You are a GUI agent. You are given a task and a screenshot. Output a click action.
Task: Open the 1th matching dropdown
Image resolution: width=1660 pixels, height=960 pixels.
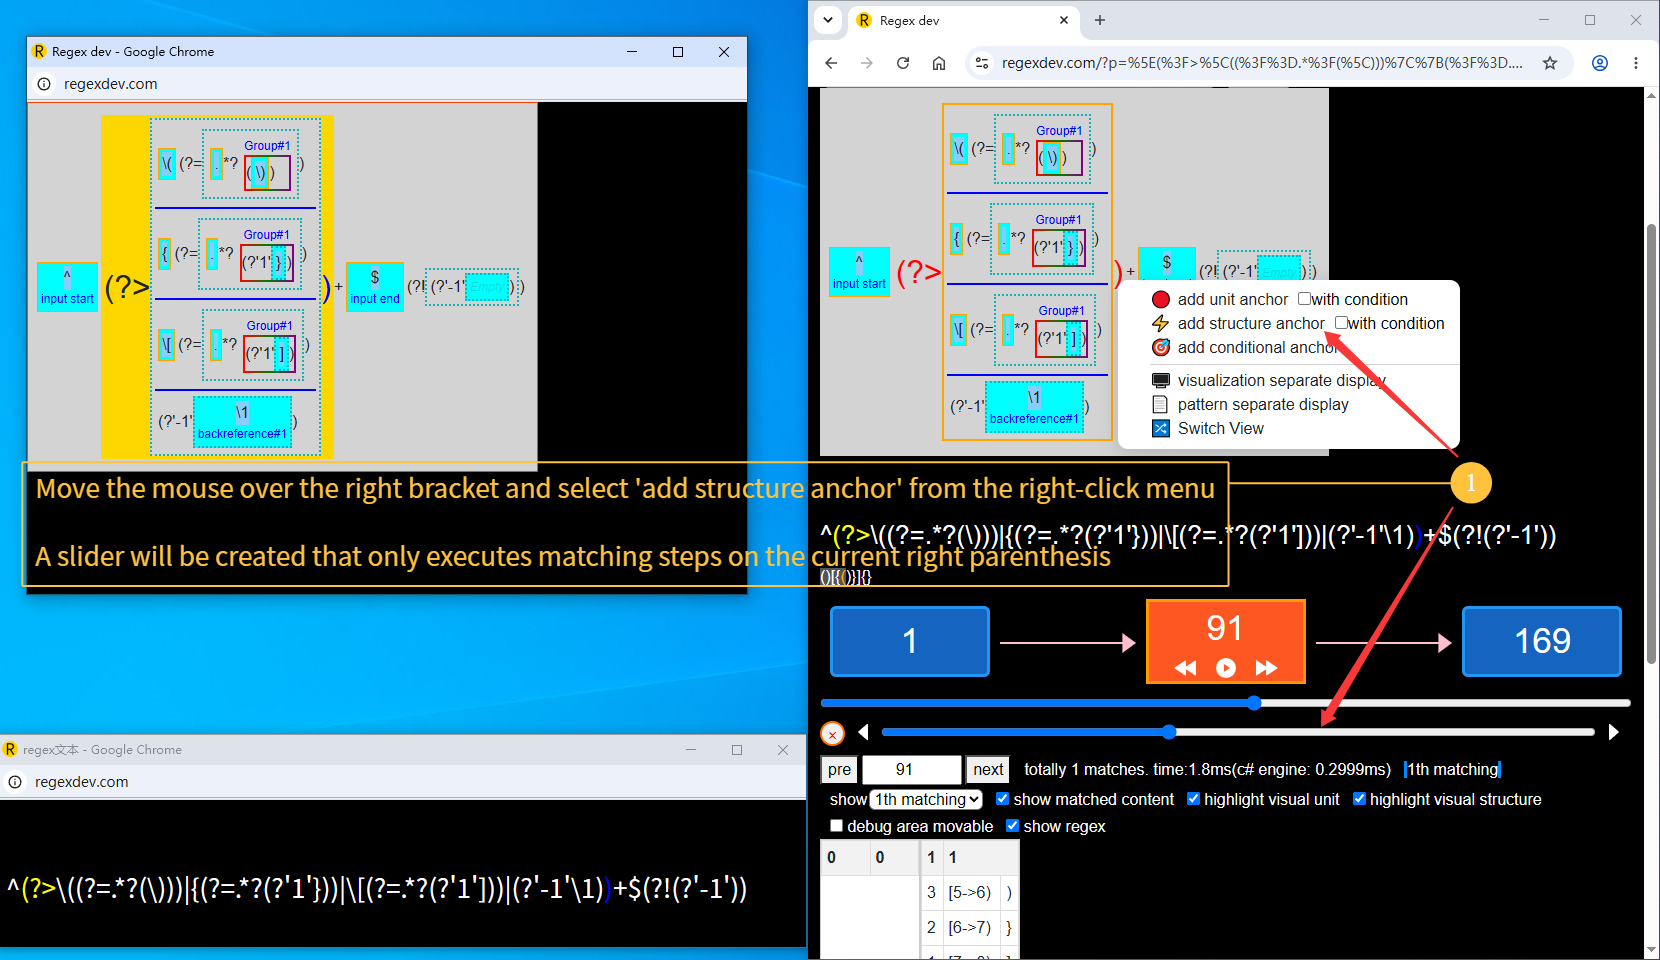point(926,799)
